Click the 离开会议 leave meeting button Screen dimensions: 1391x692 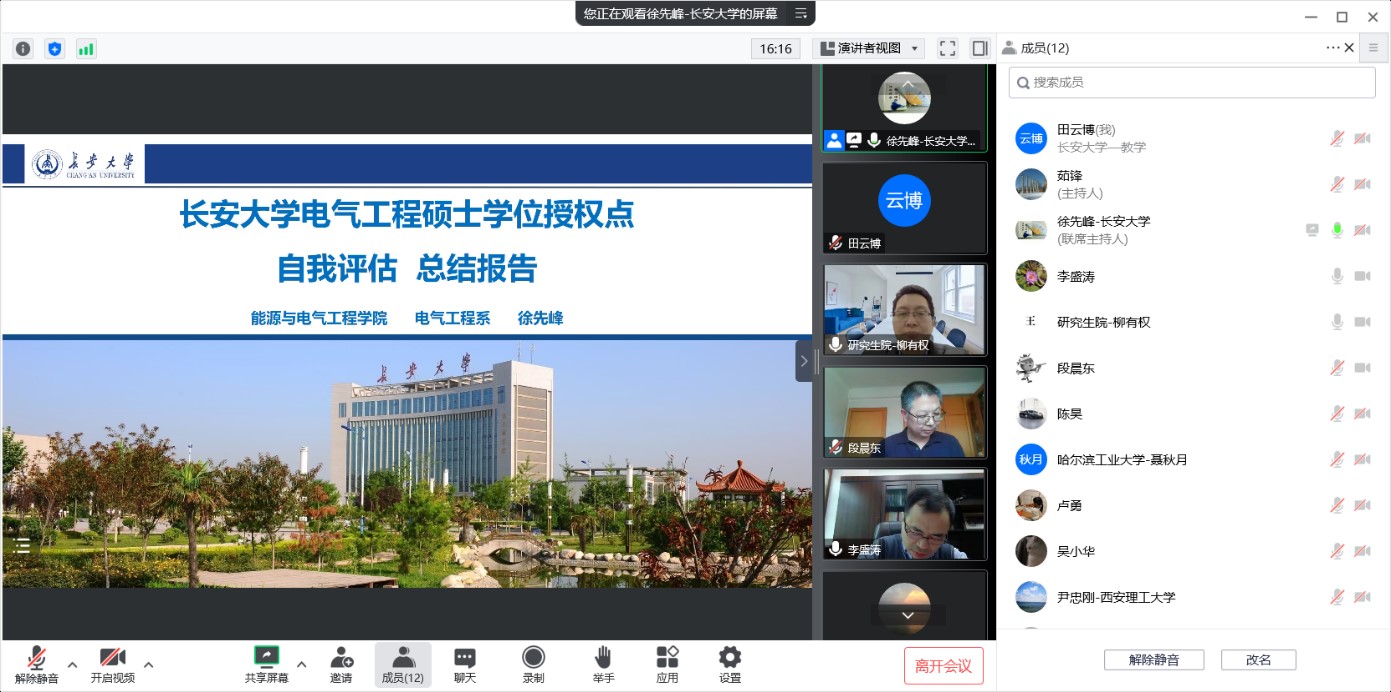coord(943,666)
